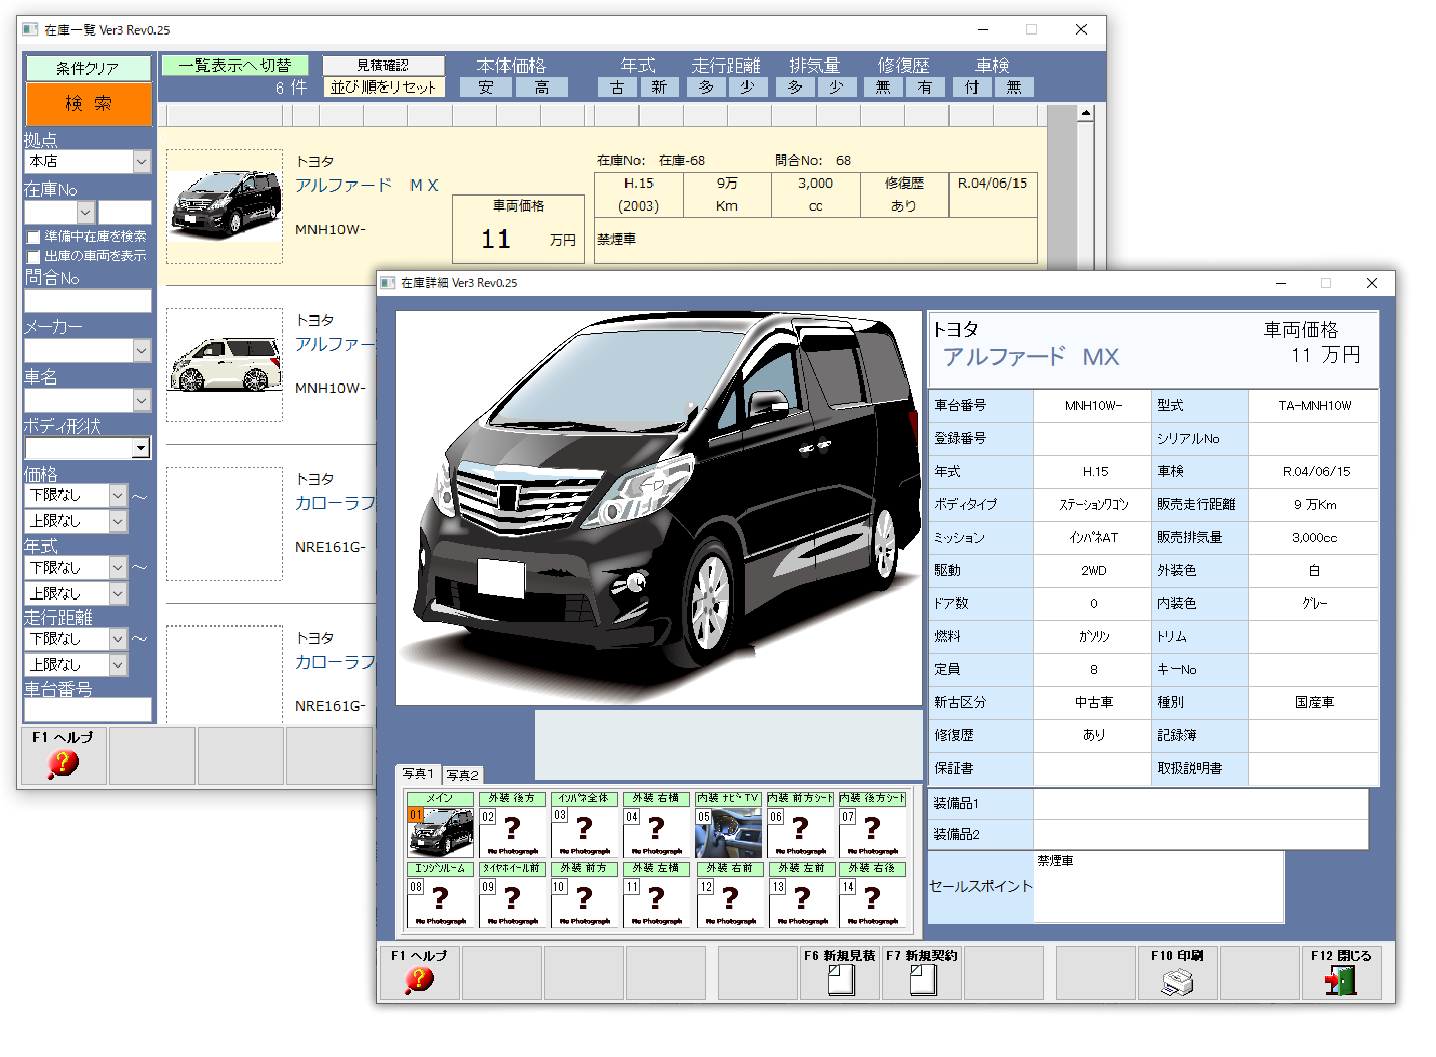Open the メーカー dropdown
This screenshot has height=1057, width=1436.
[141, 350]
